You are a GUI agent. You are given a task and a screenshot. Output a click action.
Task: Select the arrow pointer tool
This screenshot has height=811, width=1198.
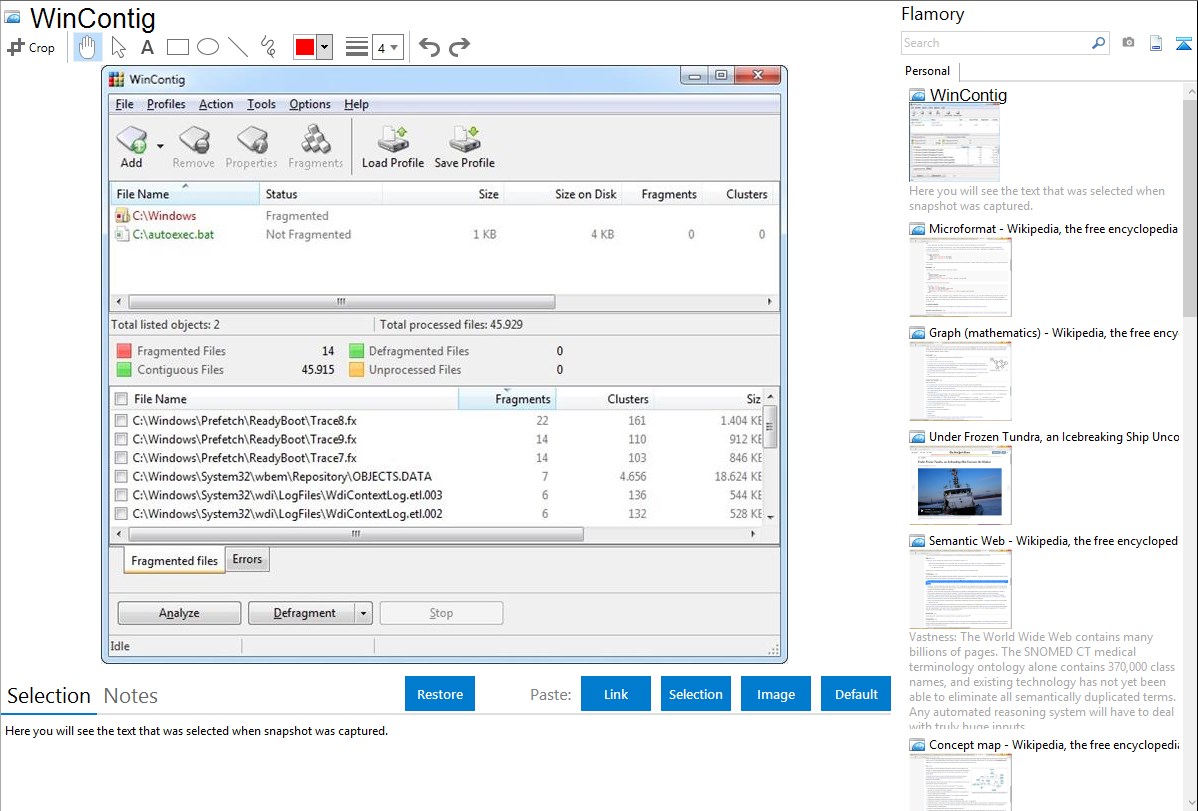pyautogui.click(x=118, y=47)
